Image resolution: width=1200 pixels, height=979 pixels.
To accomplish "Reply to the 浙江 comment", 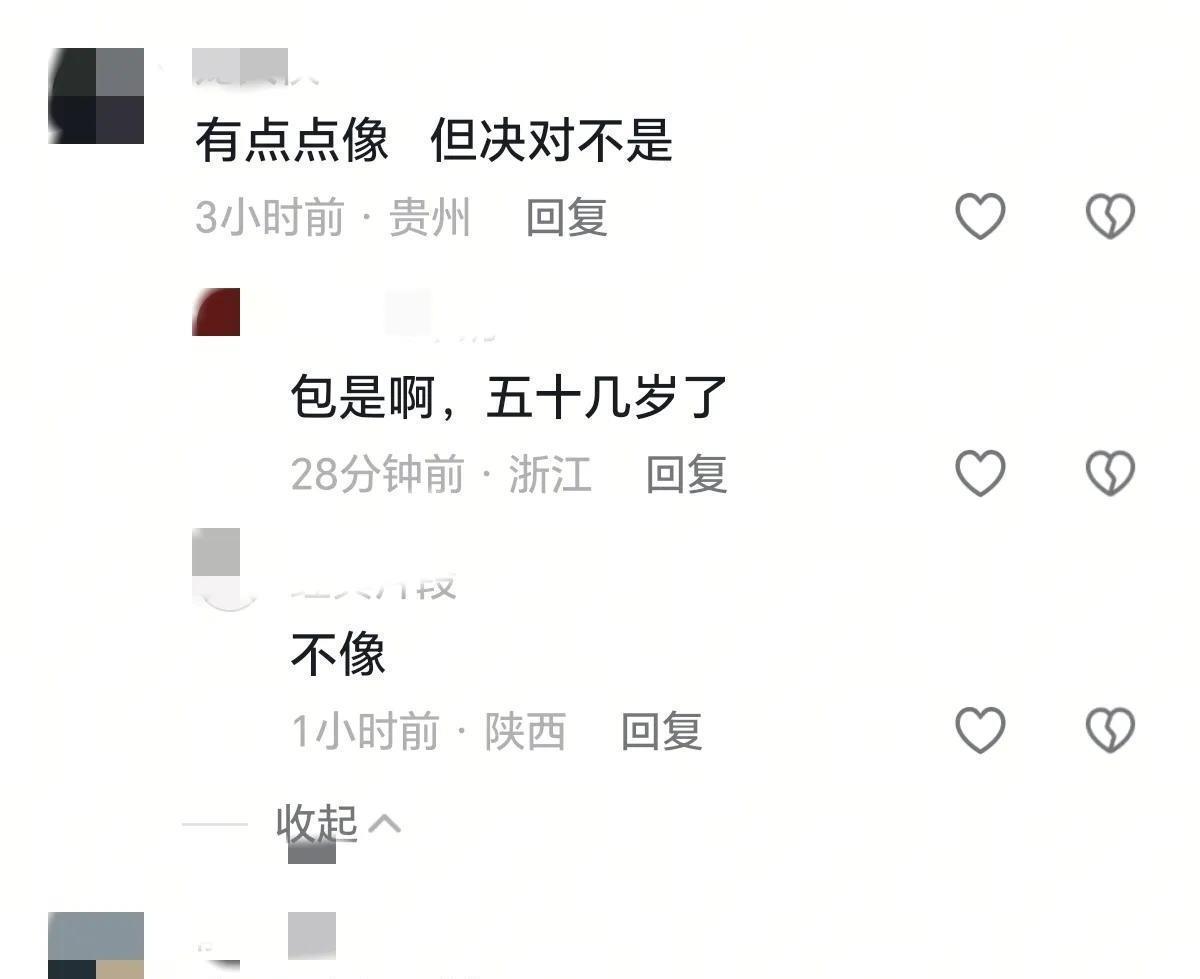I will pyautogui.click(x=686, y=474).
